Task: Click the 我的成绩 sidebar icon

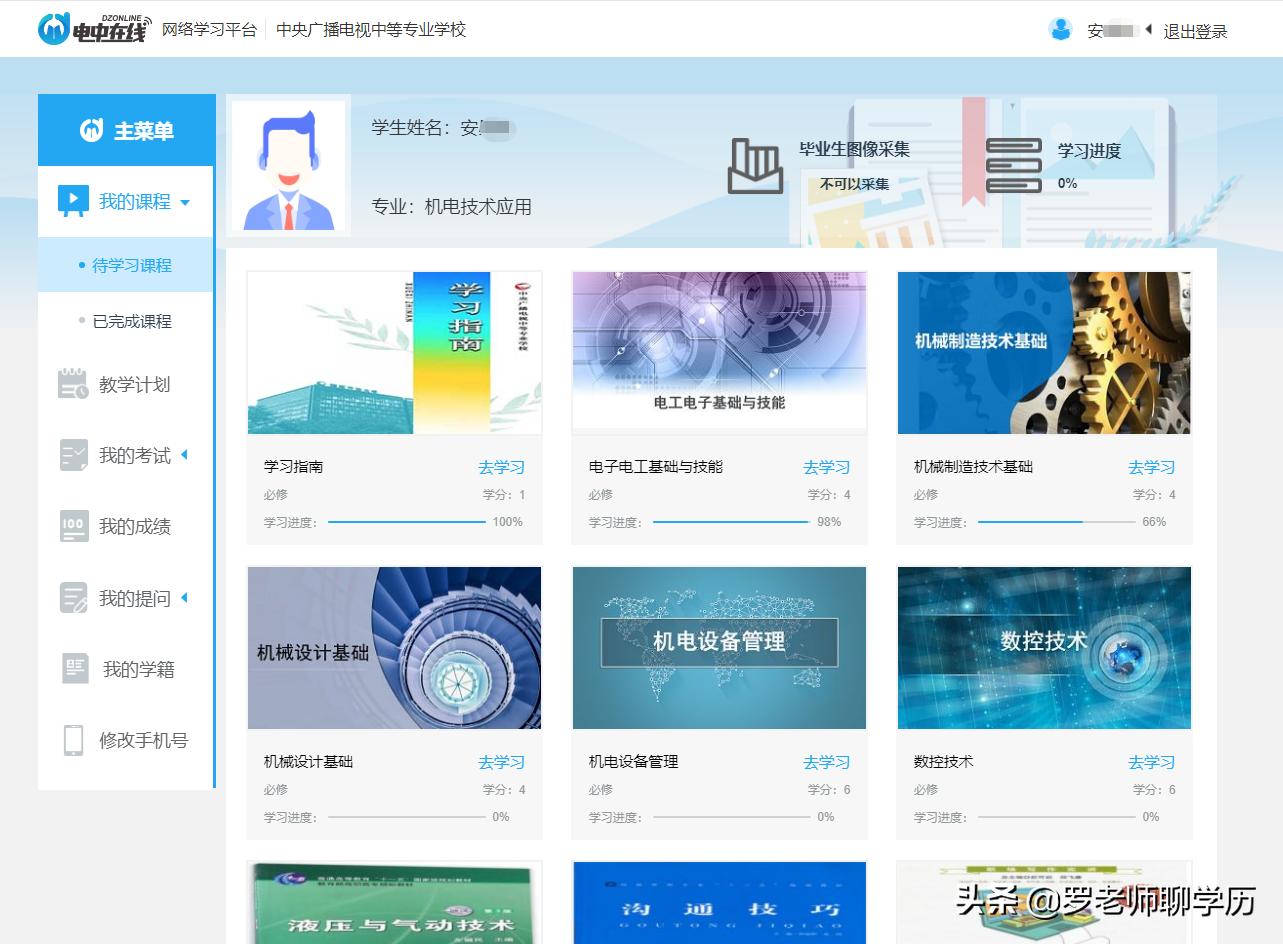Action: (72, 526)
